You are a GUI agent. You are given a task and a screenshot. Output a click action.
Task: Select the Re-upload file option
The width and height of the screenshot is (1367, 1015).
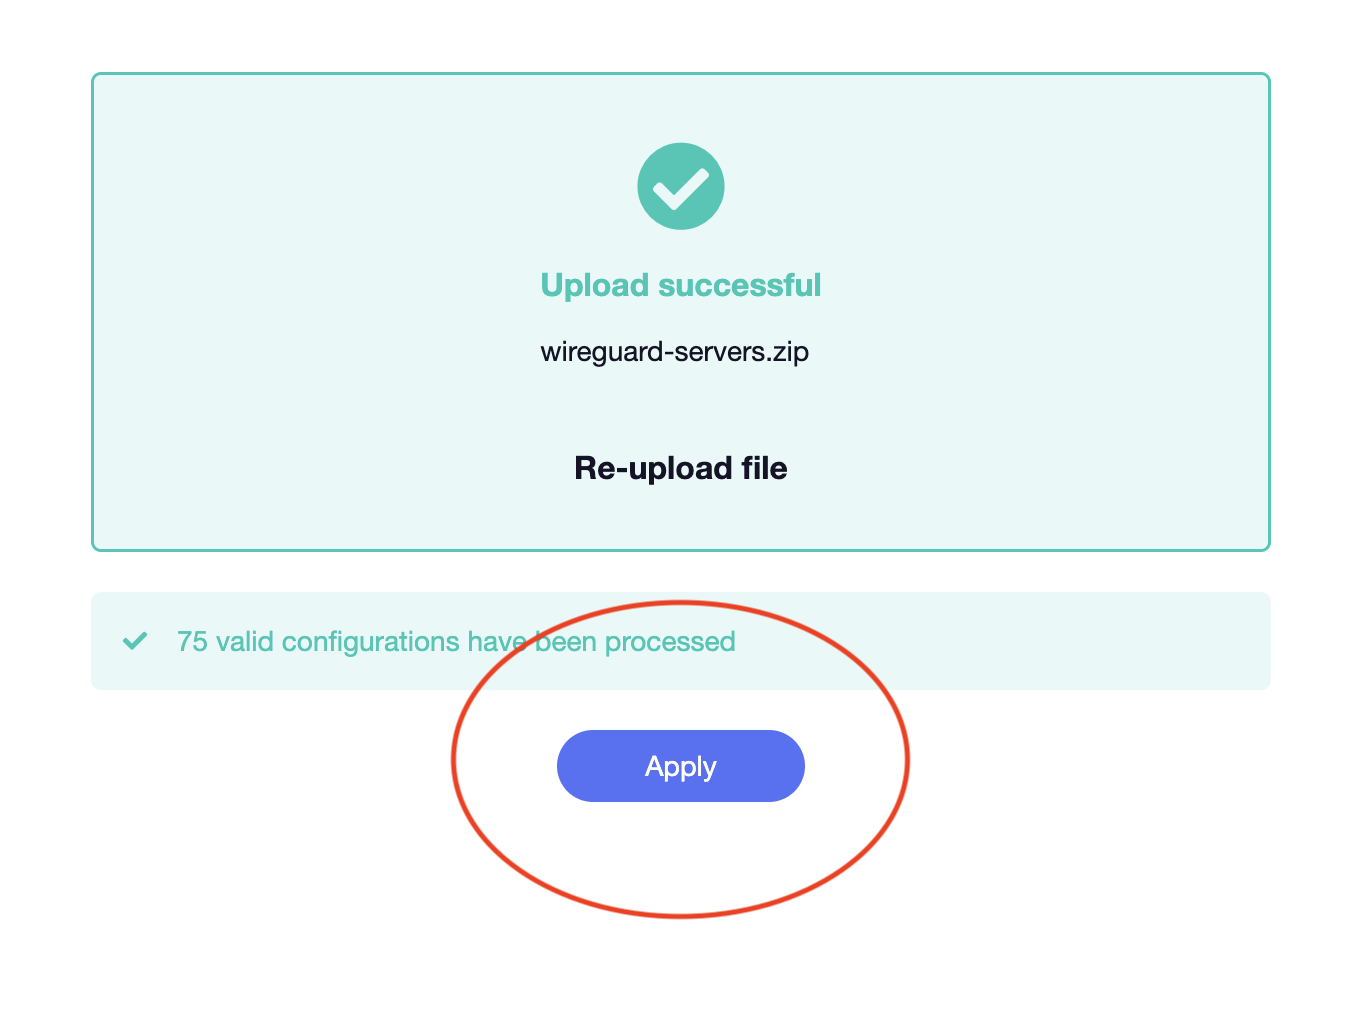coord(680,468)
